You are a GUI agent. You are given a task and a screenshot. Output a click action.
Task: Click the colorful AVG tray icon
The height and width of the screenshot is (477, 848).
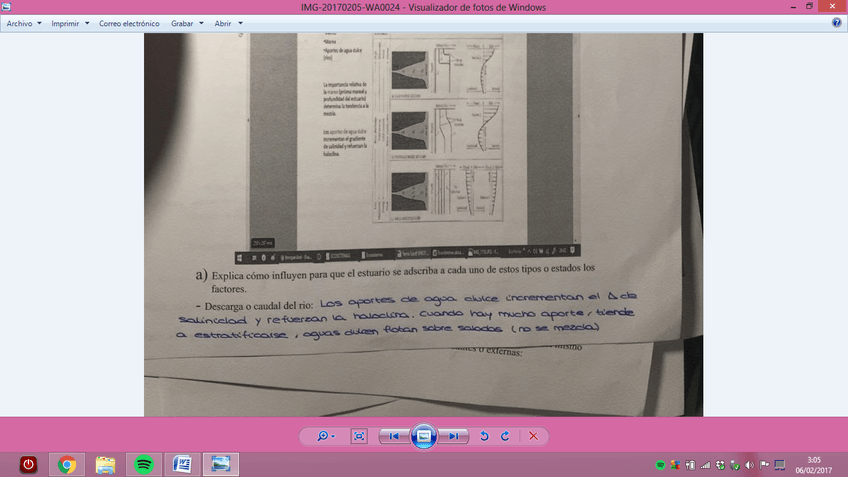[x=675, y=465]
